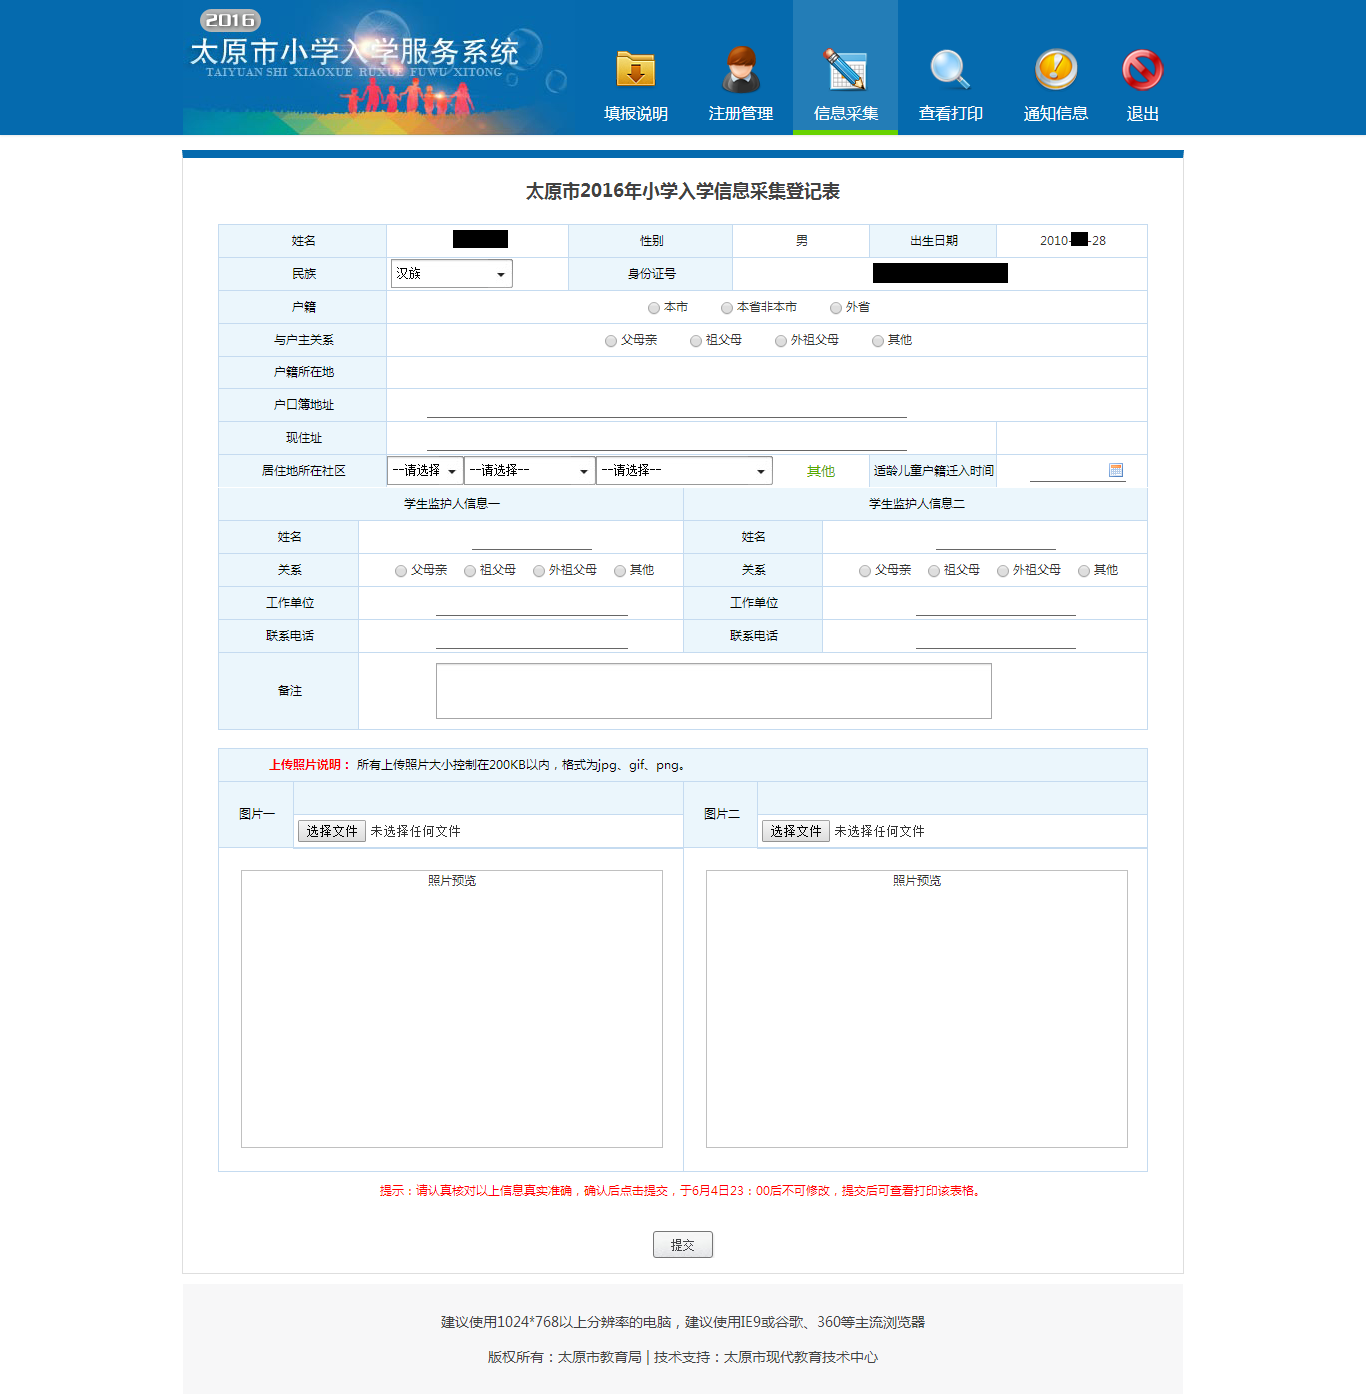The image size is (1366, 1394).
Task: Open the calendar picker for 户籍迁入时间
Action: (1116, 470)
